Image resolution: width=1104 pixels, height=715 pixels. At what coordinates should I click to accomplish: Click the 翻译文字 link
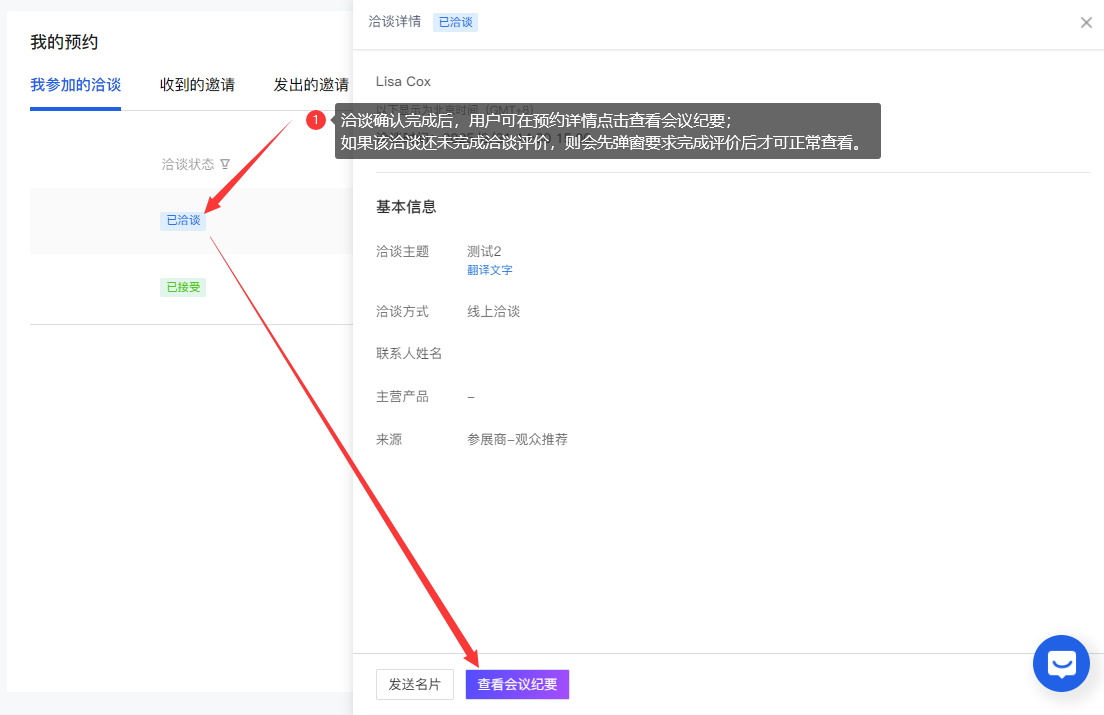click(490, 270)
